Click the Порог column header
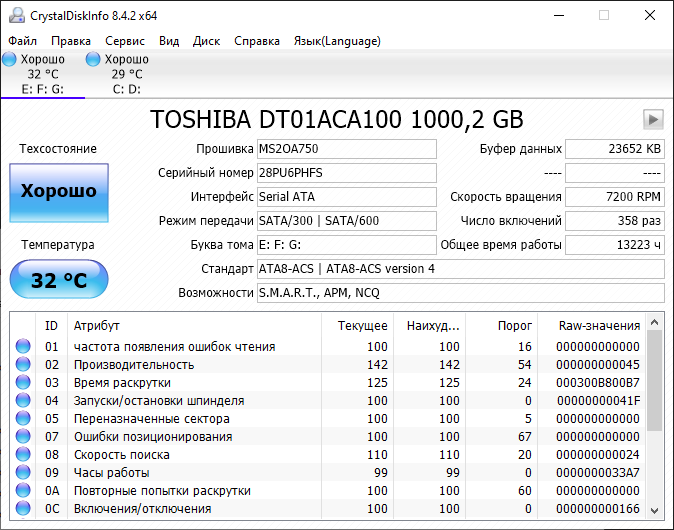Viewport: 674px width, 530px height. click(502, 326)
